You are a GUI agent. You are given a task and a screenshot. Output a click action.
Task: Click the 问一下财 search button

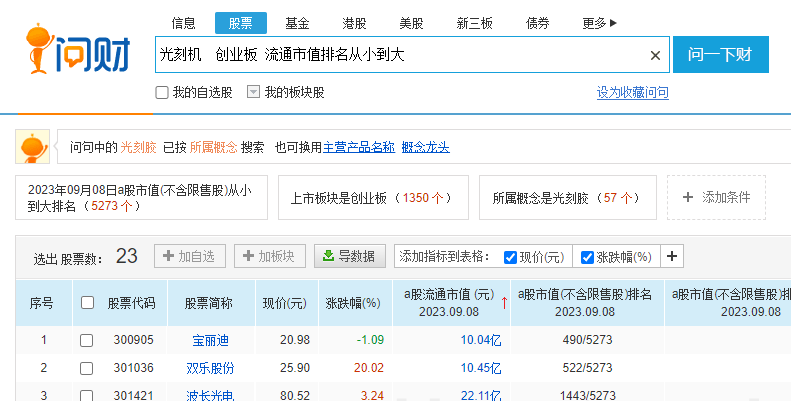[720, 54]
